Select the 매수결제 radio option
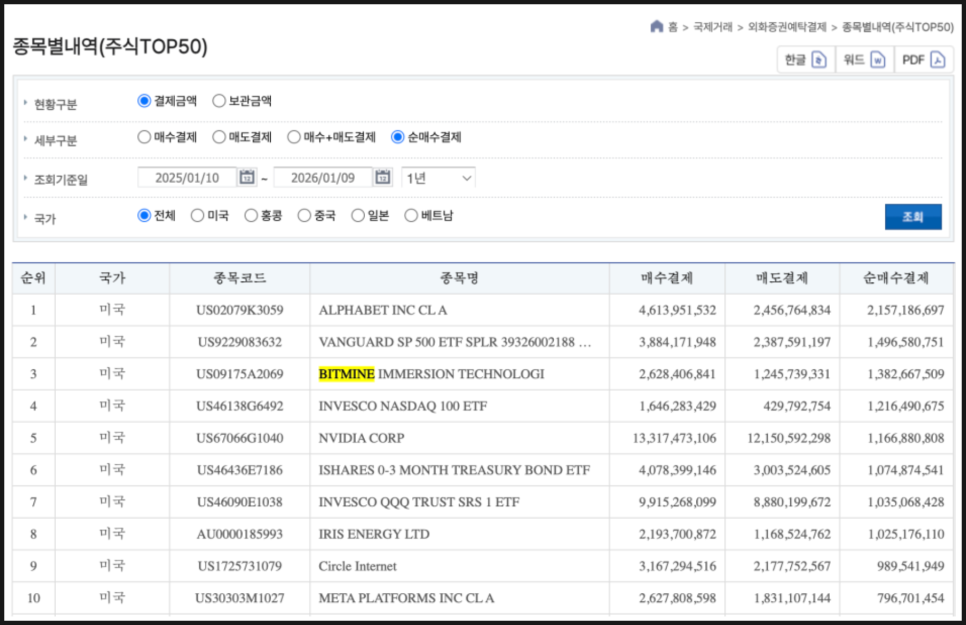Image resolution: width=966 pixels, height=625 pixels. tap(144, 137)
